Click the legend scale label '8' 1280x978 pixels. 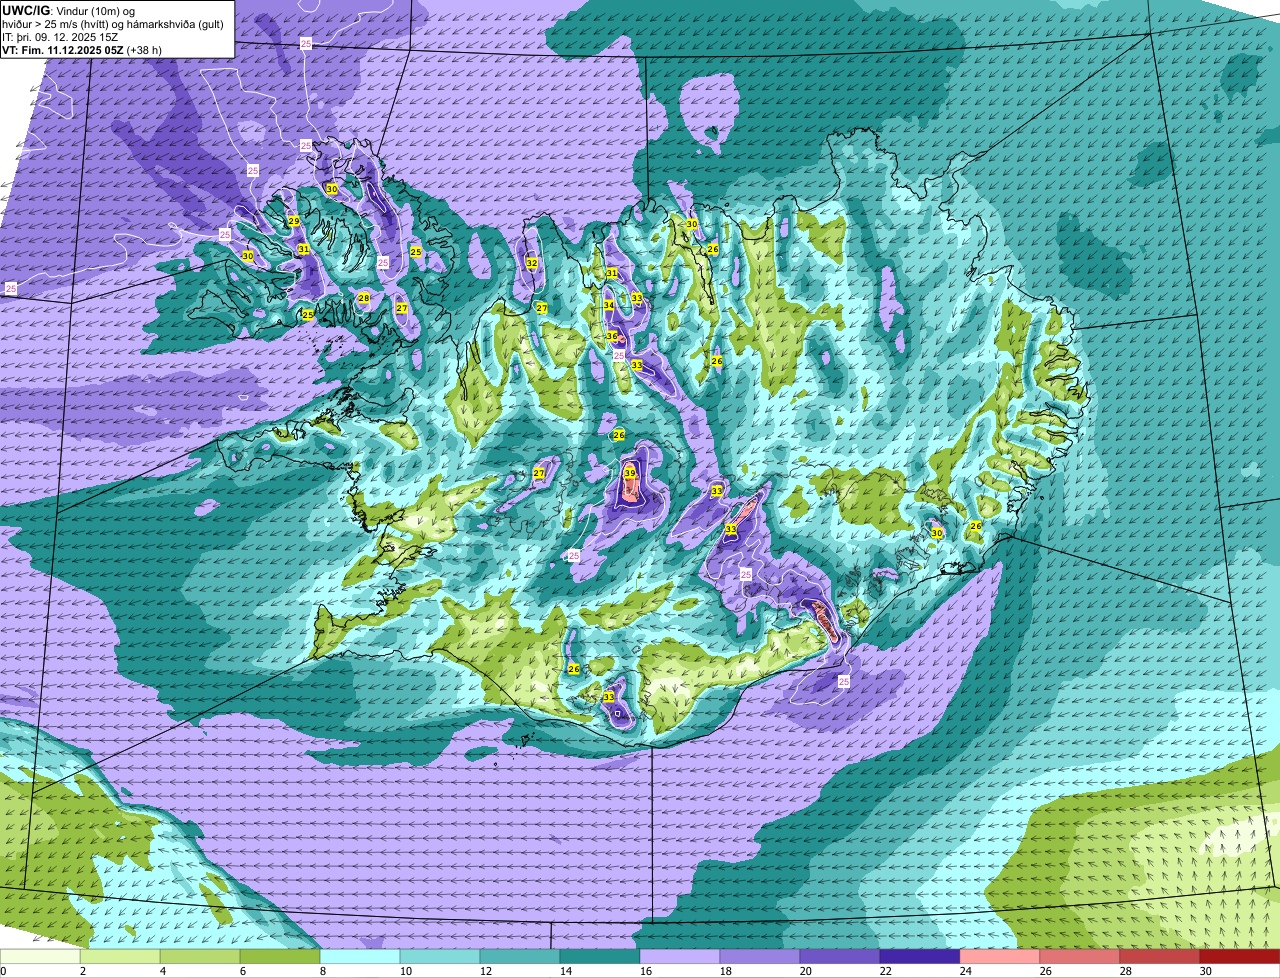point(322,971)
